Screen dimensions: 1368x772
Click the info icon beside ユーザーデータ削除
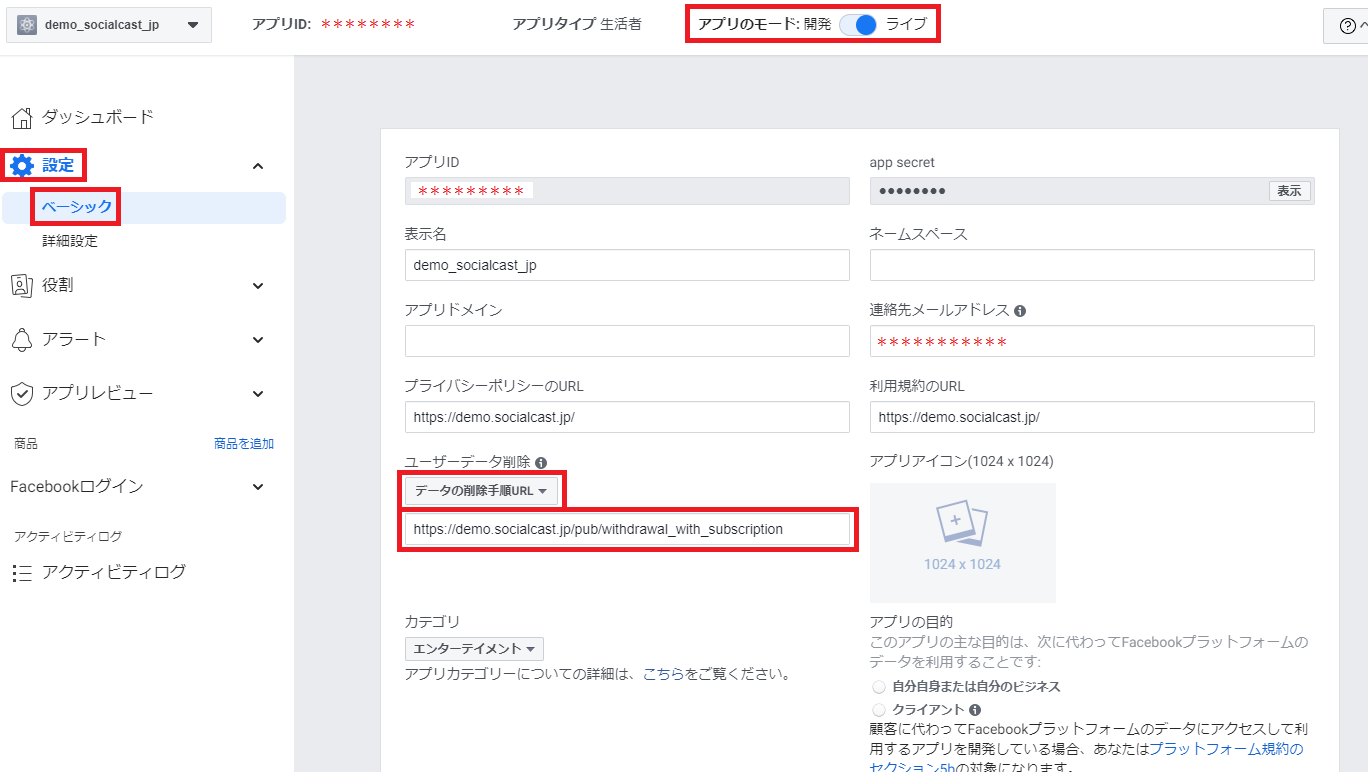click(x=541, y=463)
